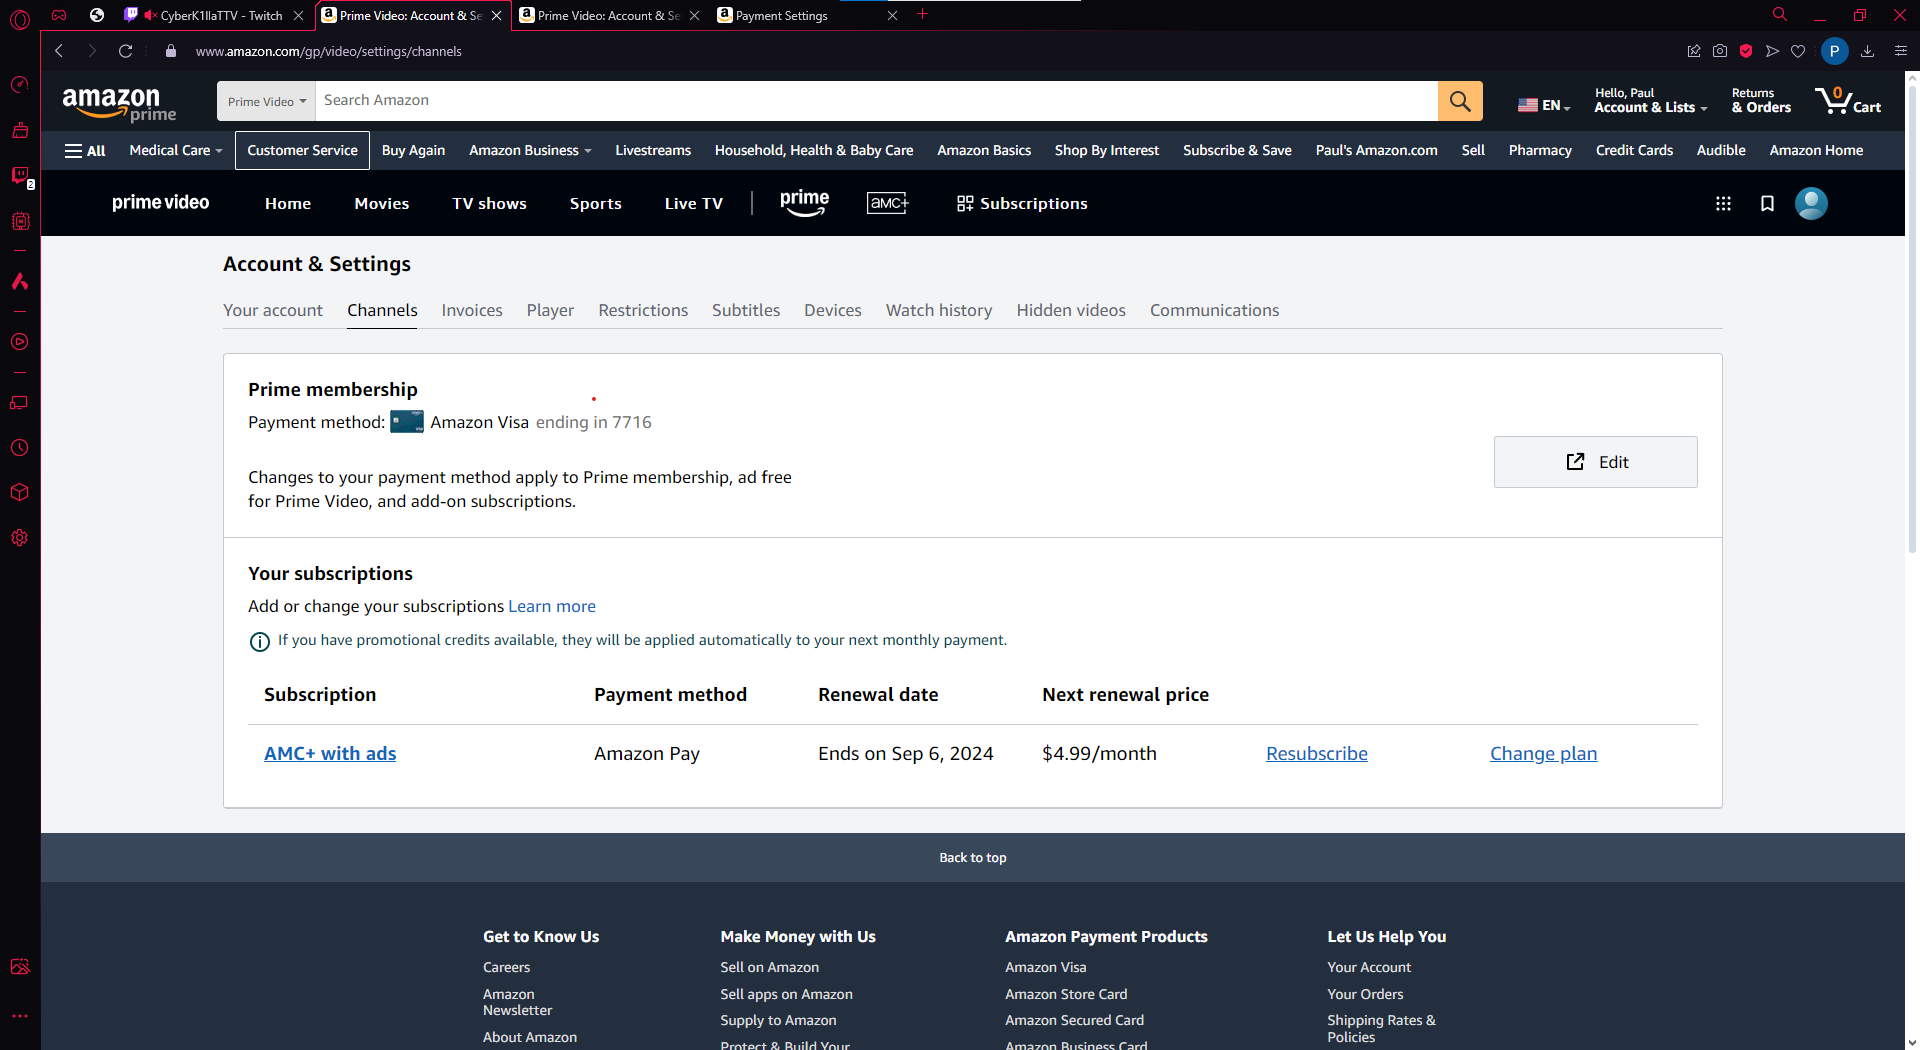Open My Flow device icon in sidebar
1920x1050 pixels.
[20, 402]
